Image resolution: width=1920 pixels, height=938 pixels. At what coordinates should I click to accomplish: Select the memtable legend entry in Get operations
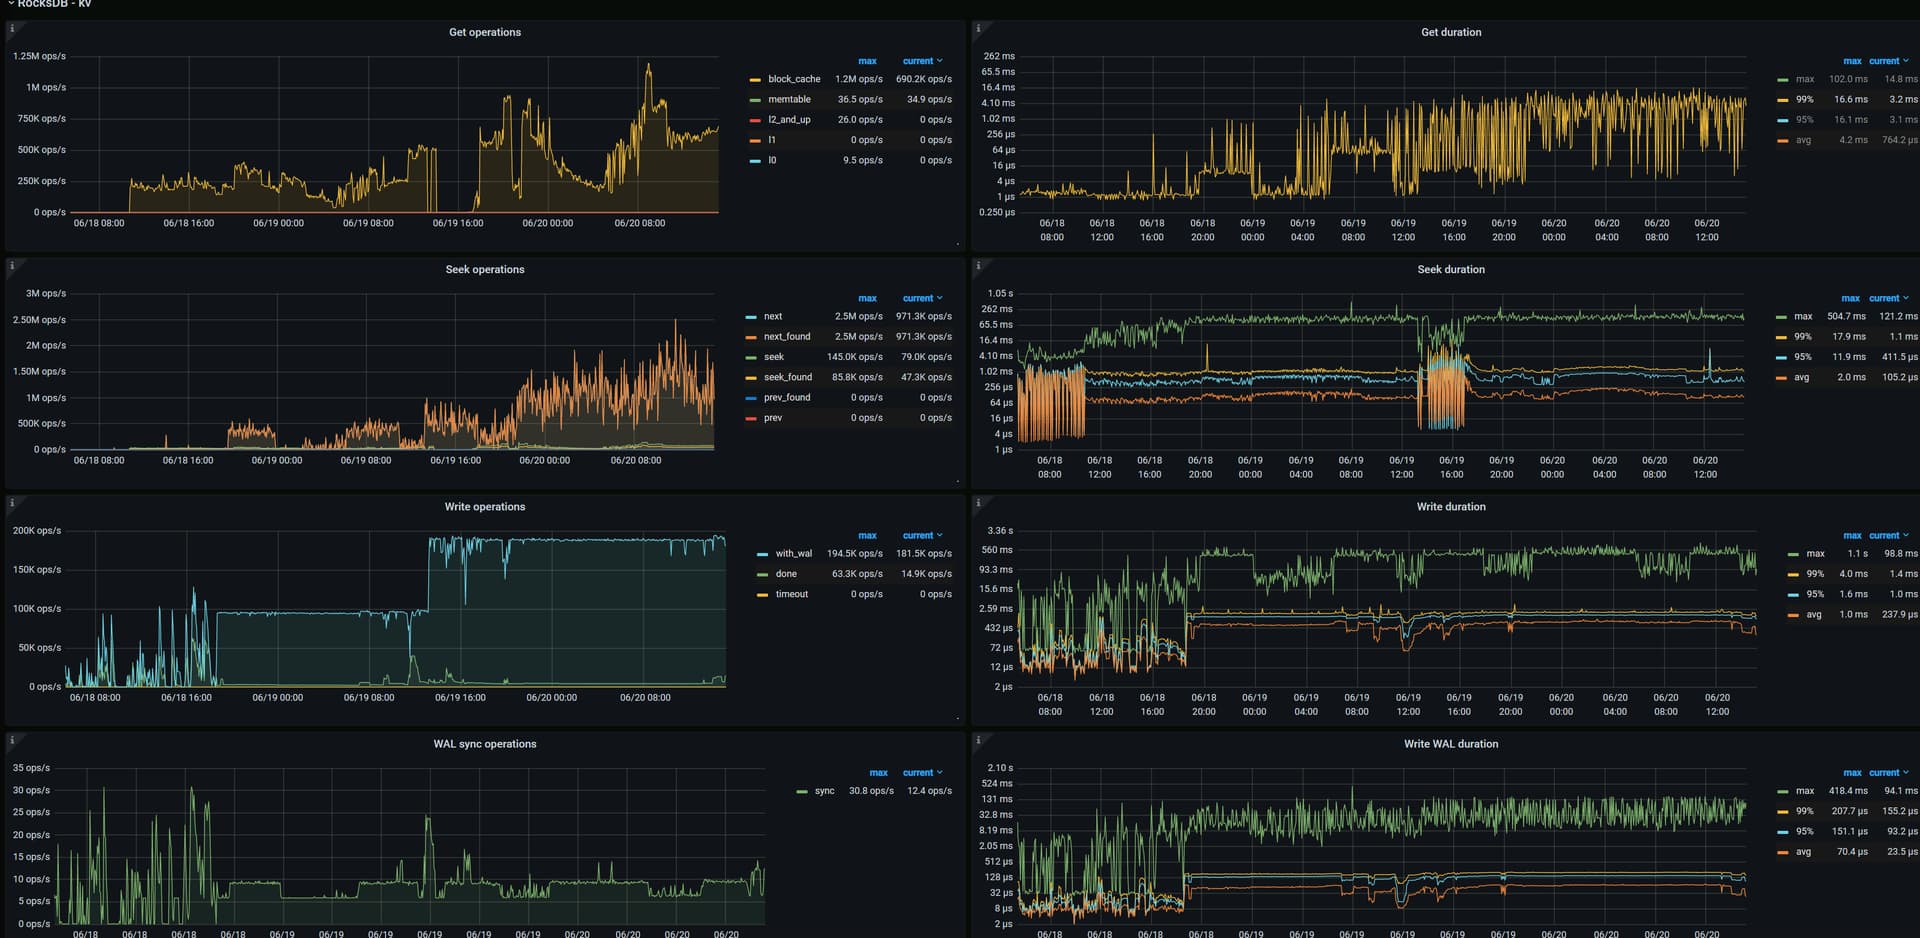pos(789,100)
